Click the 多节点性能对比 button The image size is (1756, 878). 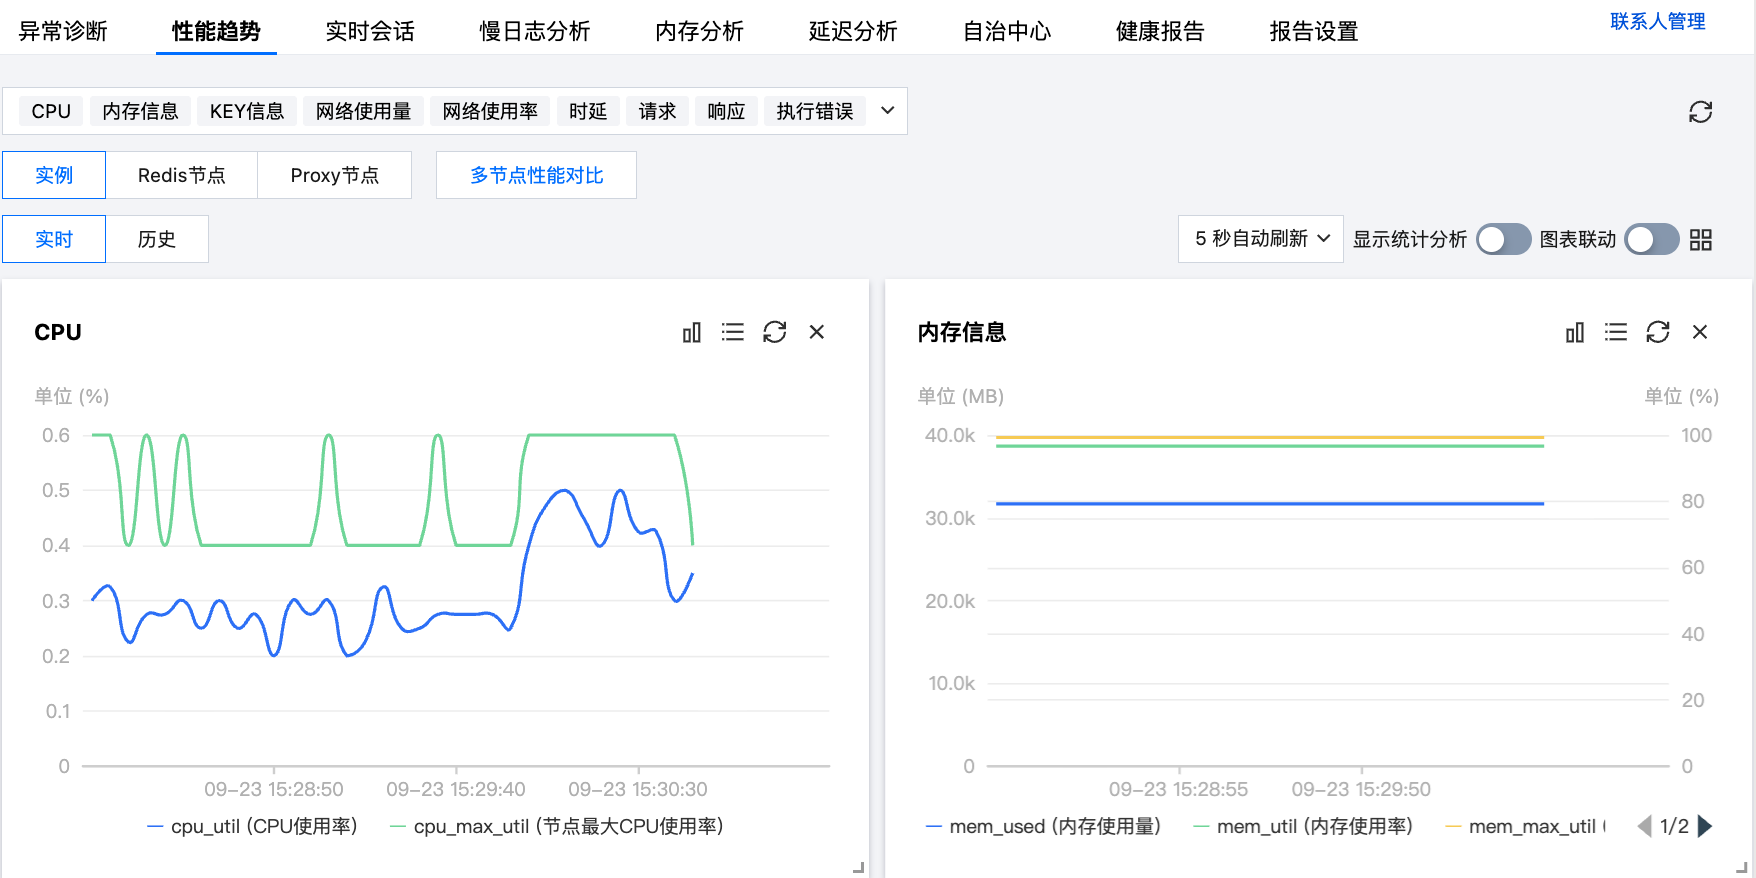click(536, 176)
